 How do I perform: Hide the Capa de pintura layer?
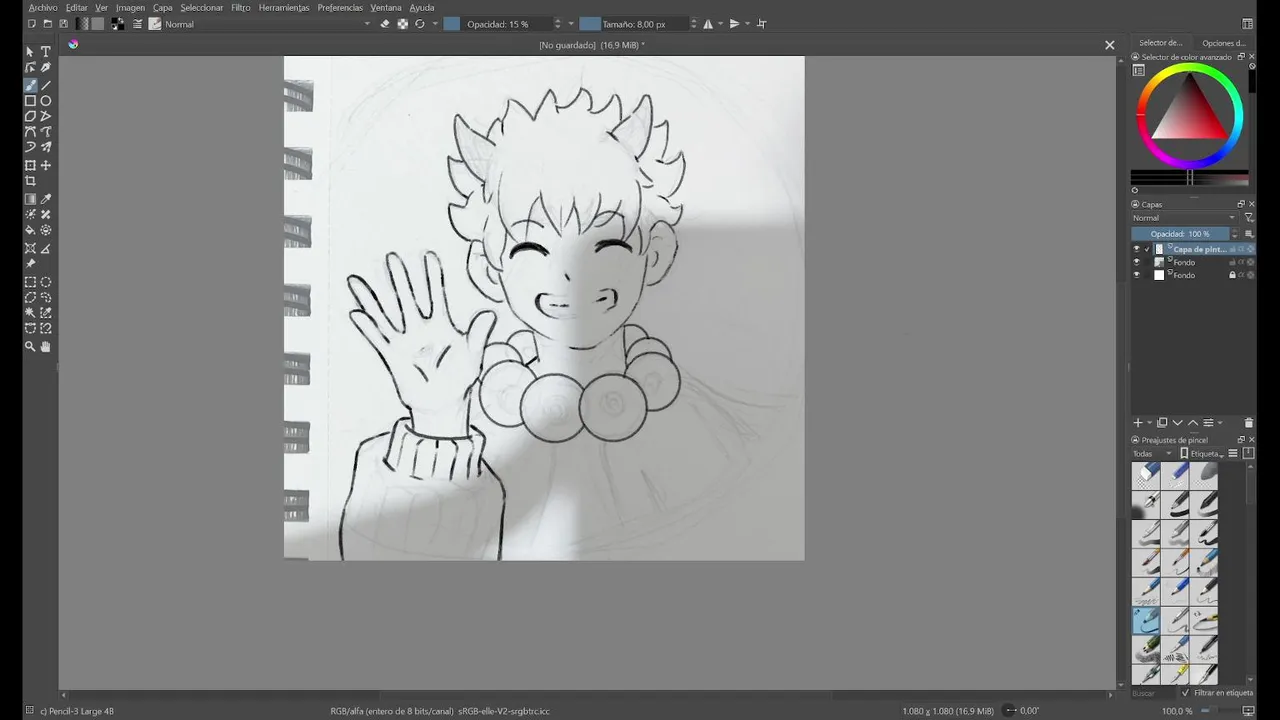[1136, 249]
